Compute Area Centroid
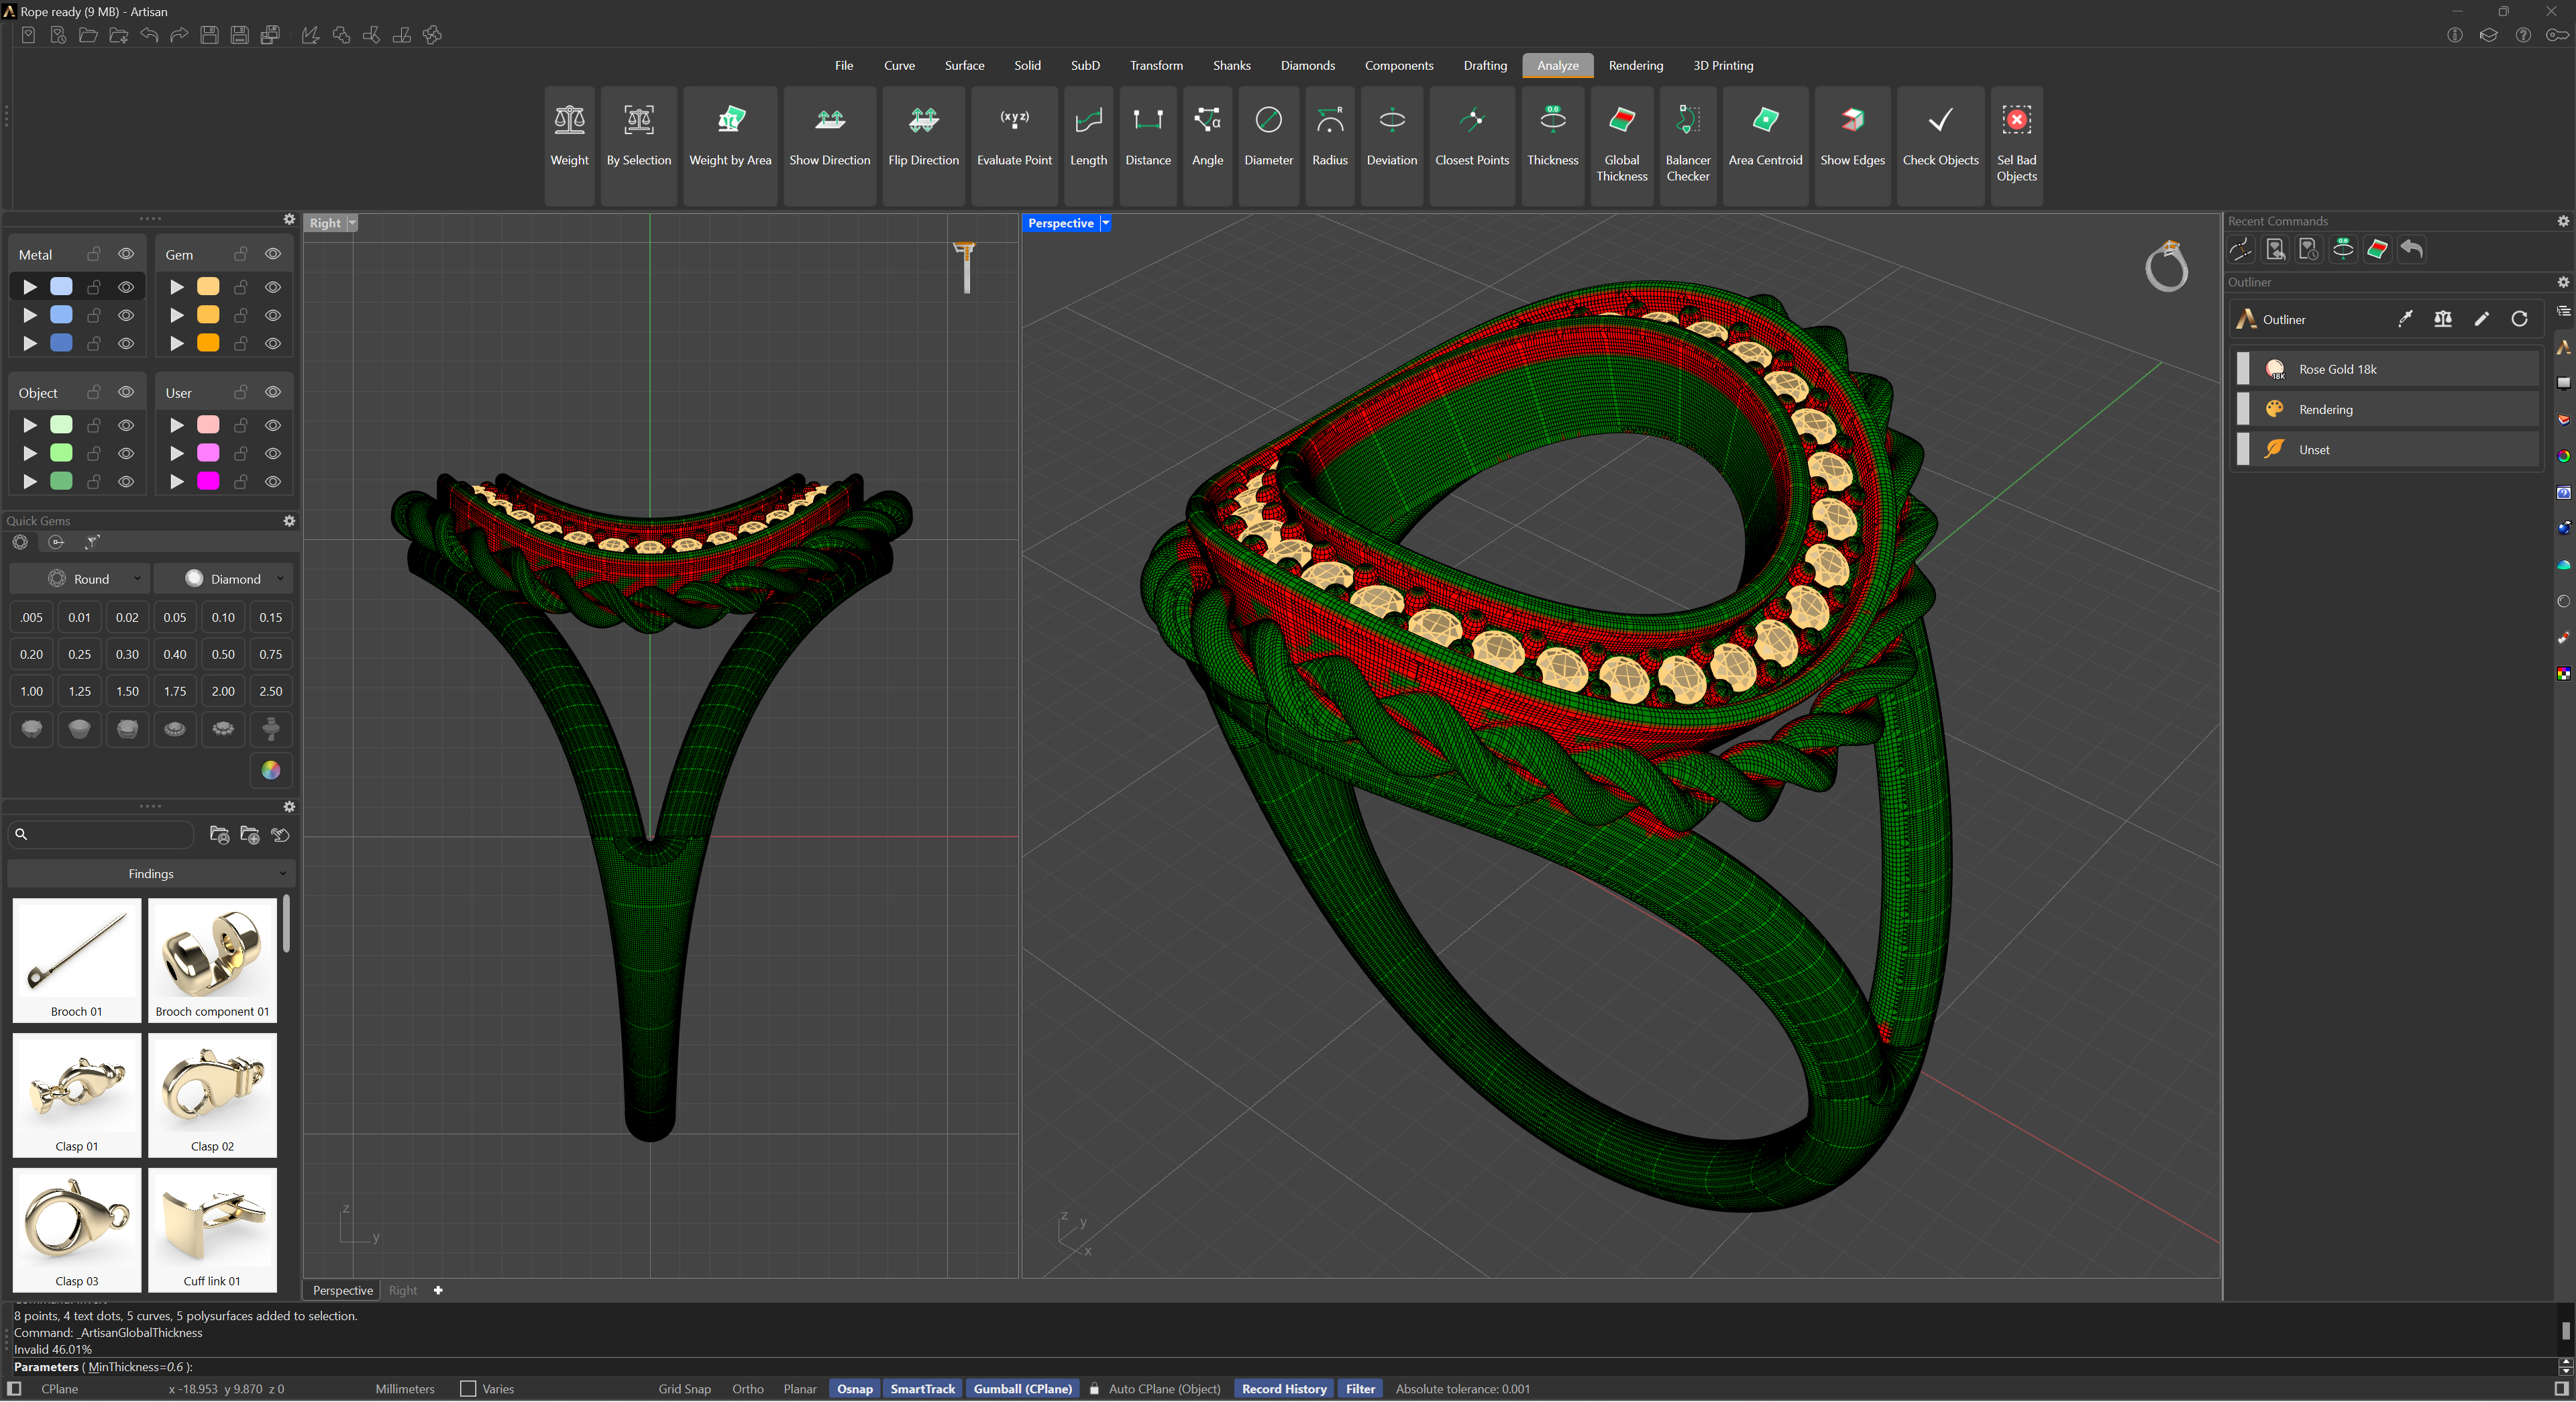 pos(1765,146)
